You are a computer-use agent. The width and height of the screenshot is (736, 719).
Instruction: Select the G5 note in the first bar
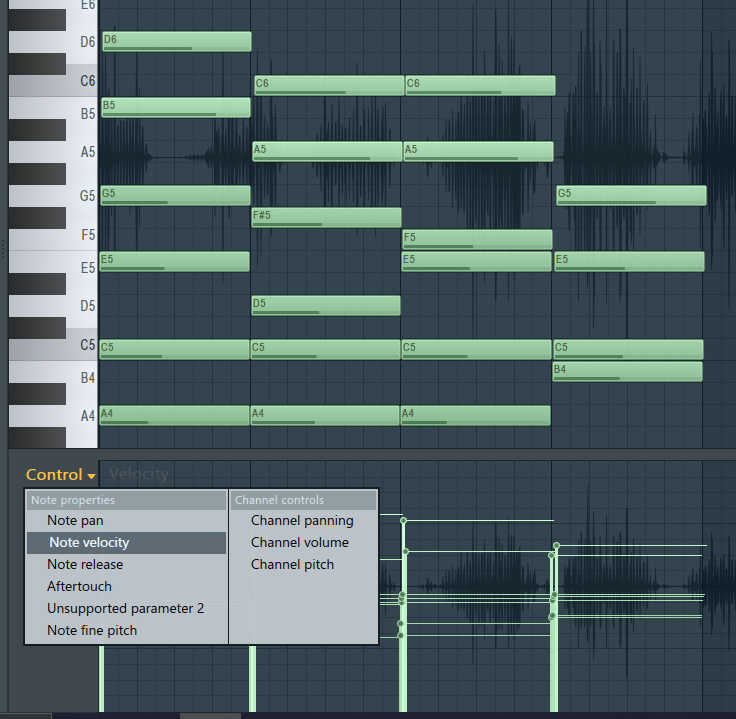click(x=176, y=195)
